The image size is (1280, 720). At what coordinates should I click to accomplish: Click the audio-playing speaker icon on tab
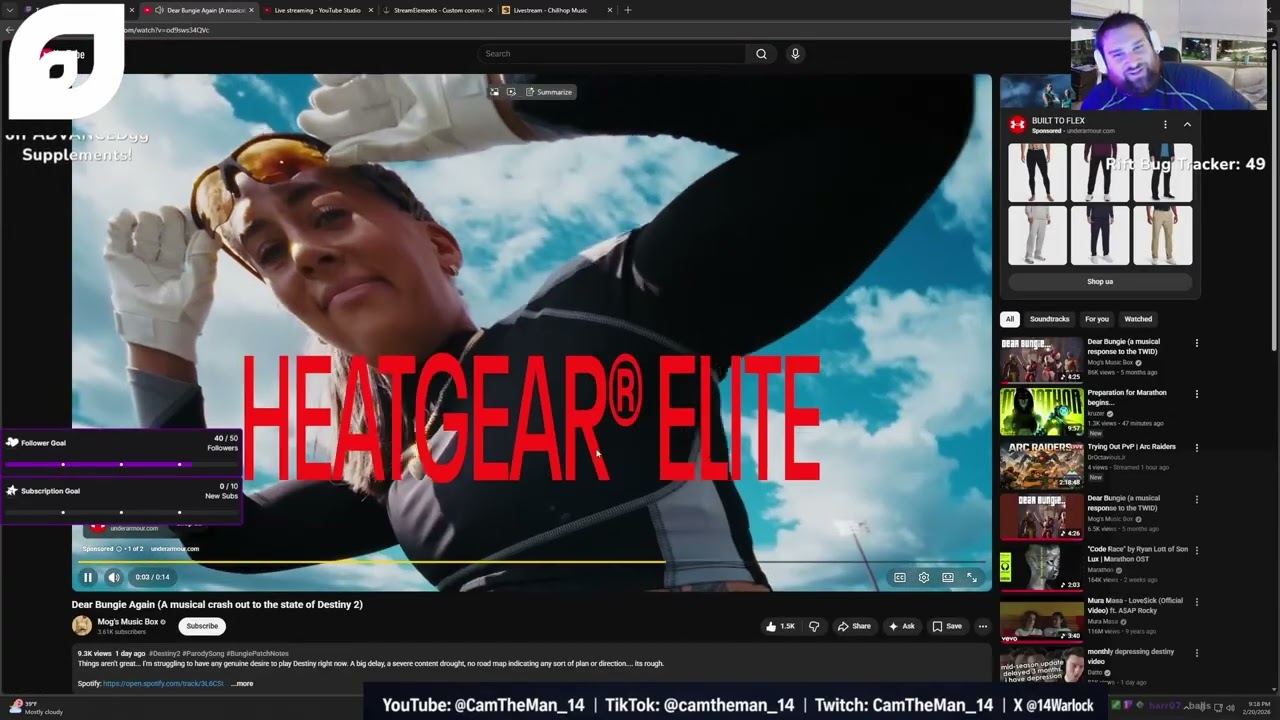(x=159, y=10)
